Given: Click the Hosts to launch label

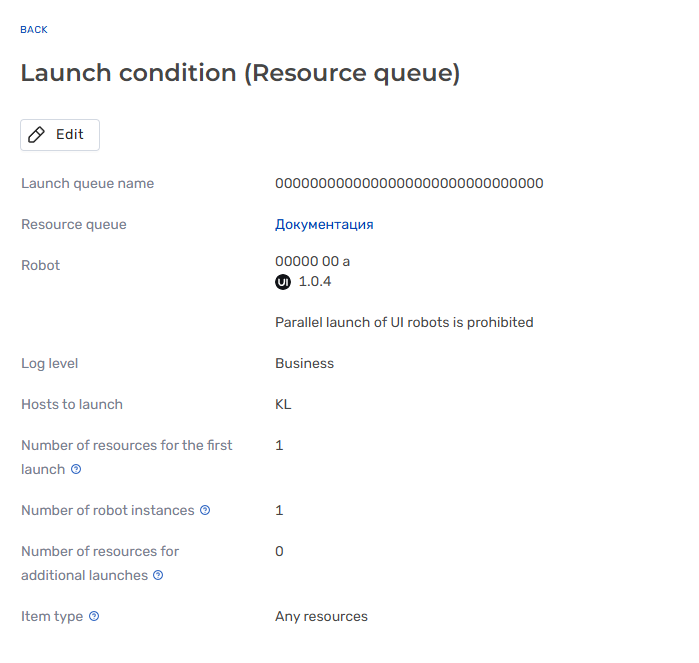Looking at the screenshot, I should point(72,404).
